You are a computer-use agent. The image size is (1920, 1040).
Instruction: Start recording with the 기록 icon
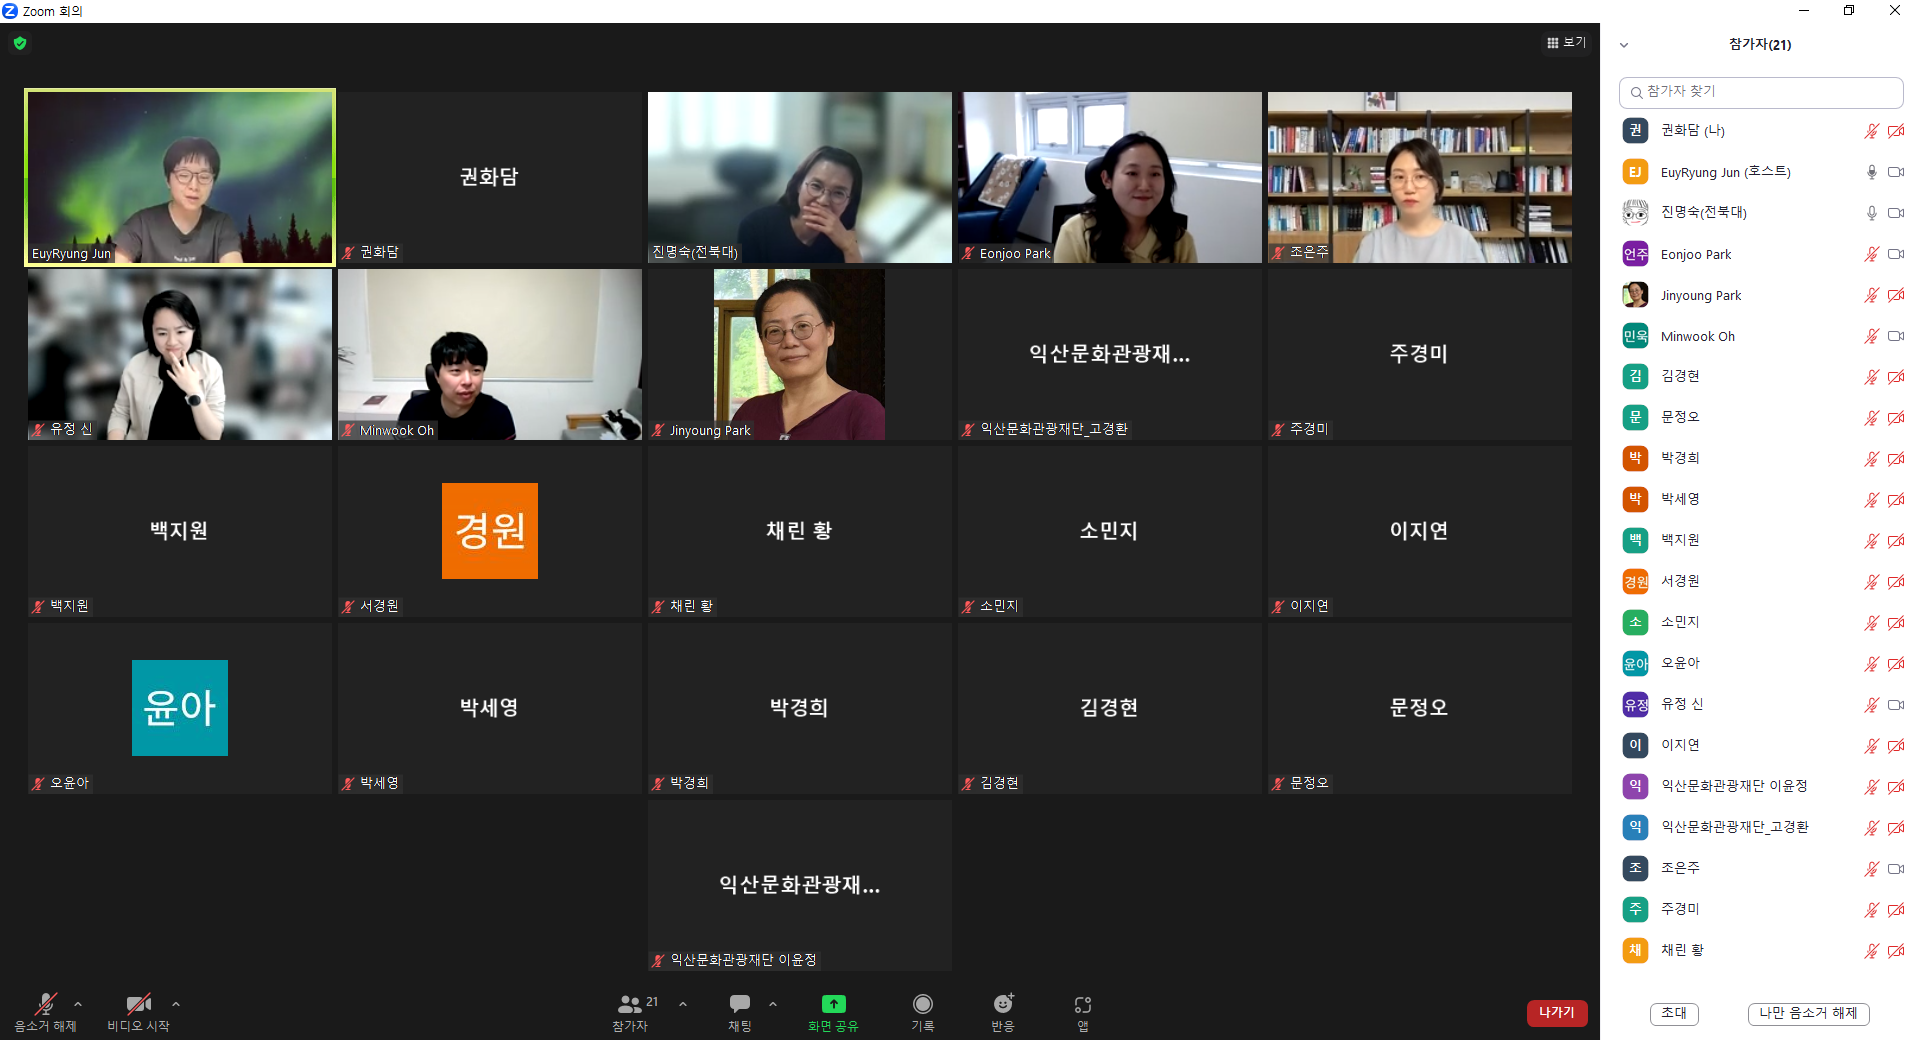coord(922,1004)
